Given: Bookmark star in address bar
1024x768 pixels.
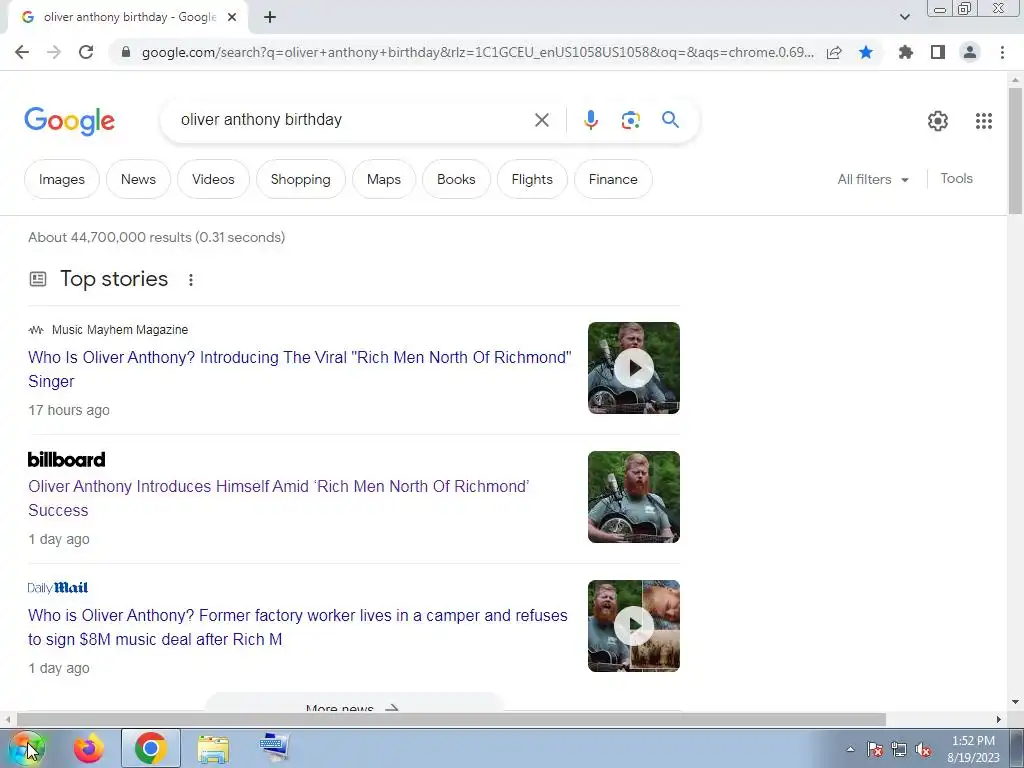Looking at the screenshot, I should coord(866,52).
